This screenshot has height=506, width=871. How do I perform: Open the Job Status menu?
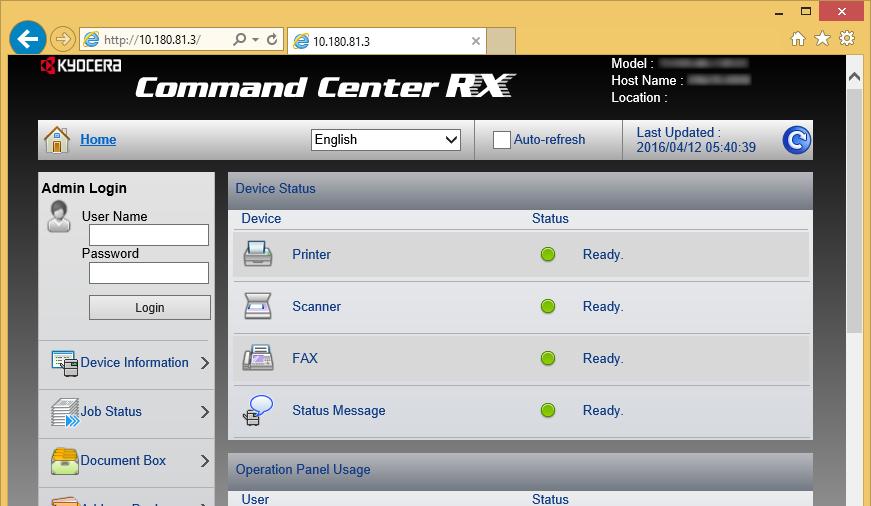coord(111,412)
